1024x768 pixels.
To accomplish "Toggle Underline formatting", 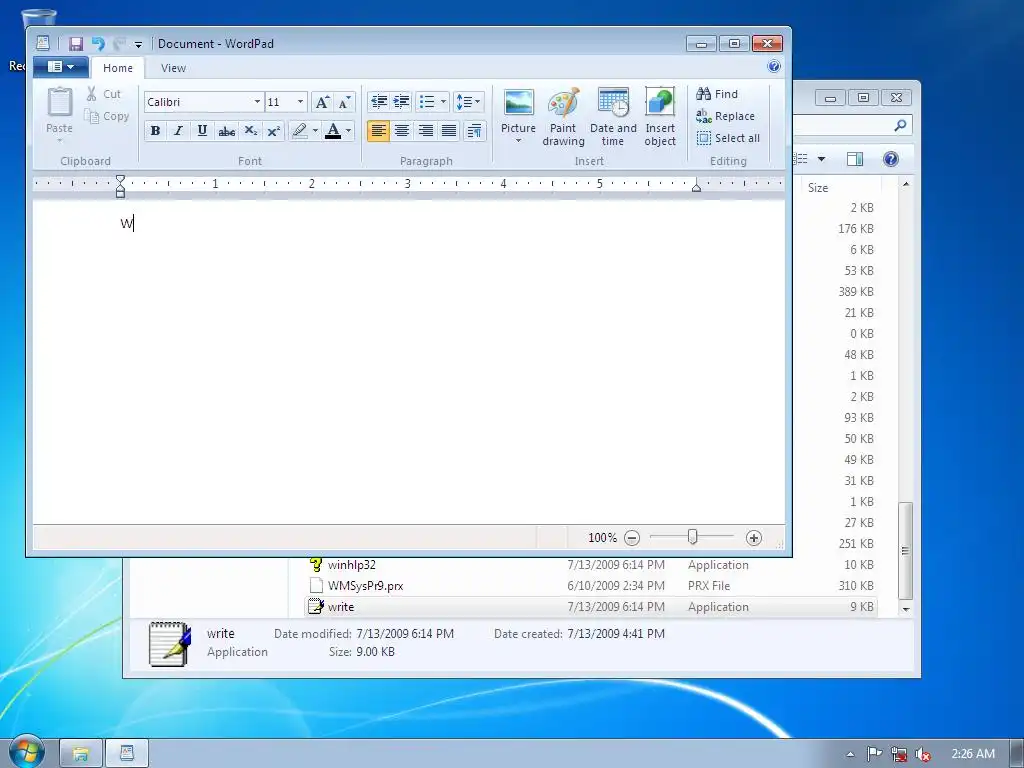I will point(202,131).
